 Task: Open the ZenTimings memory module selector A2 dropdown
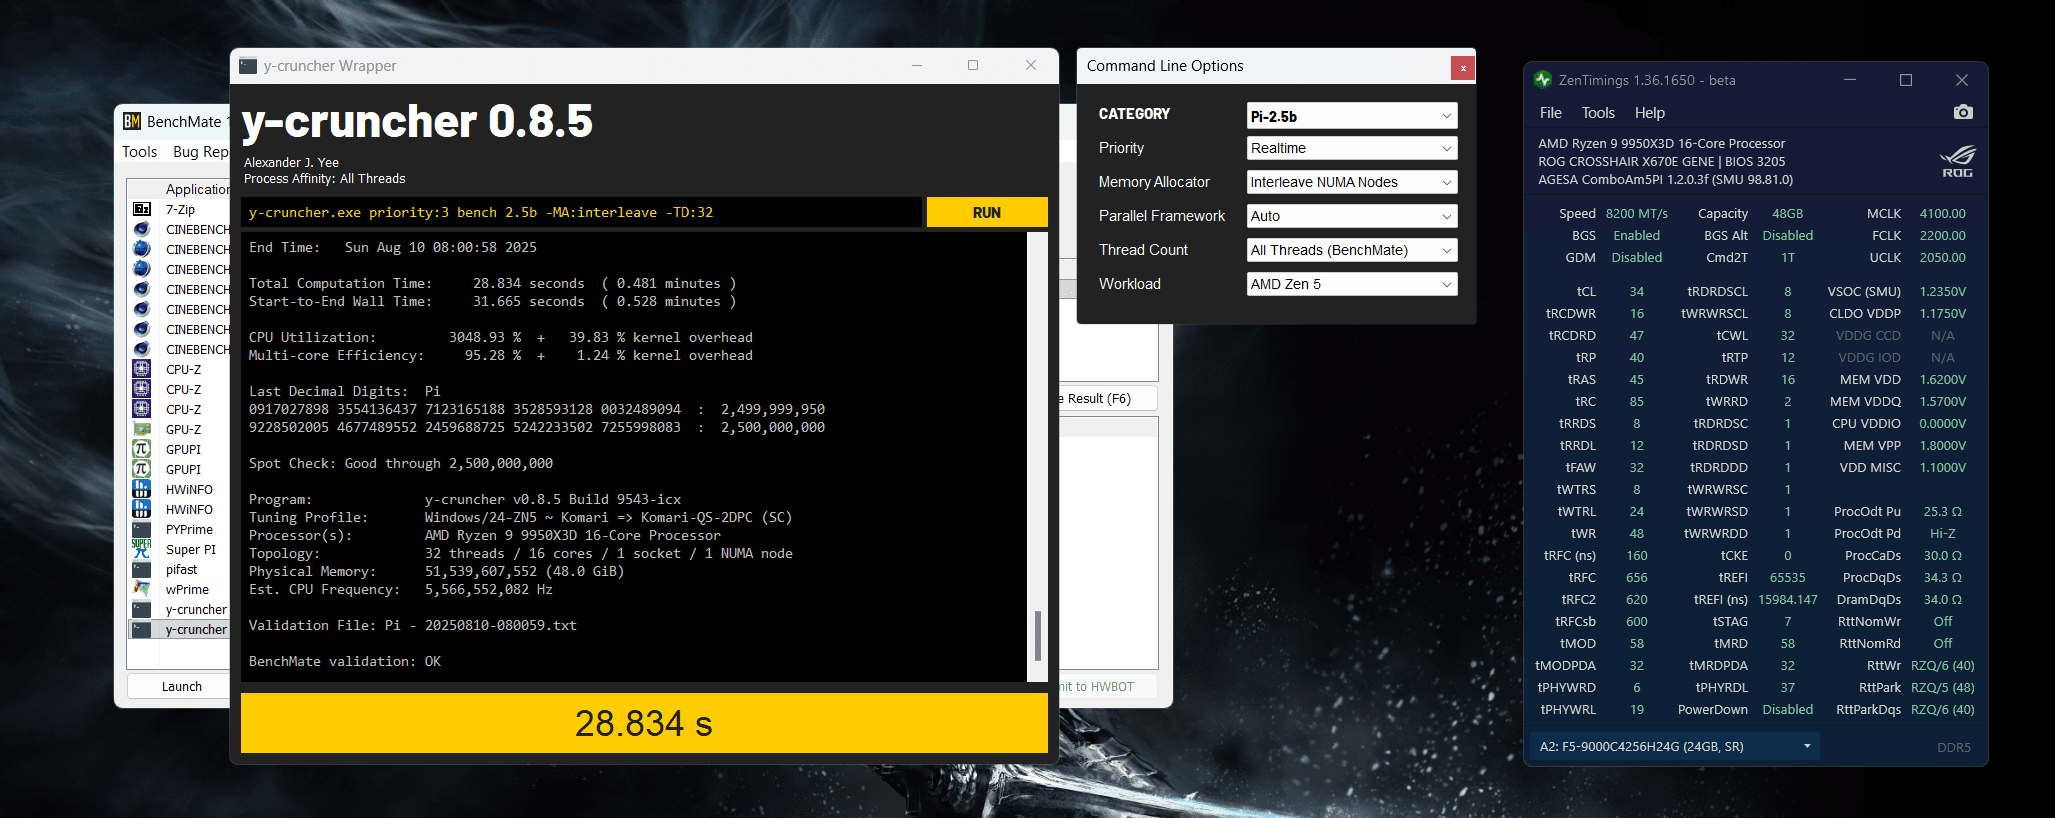1674,746
